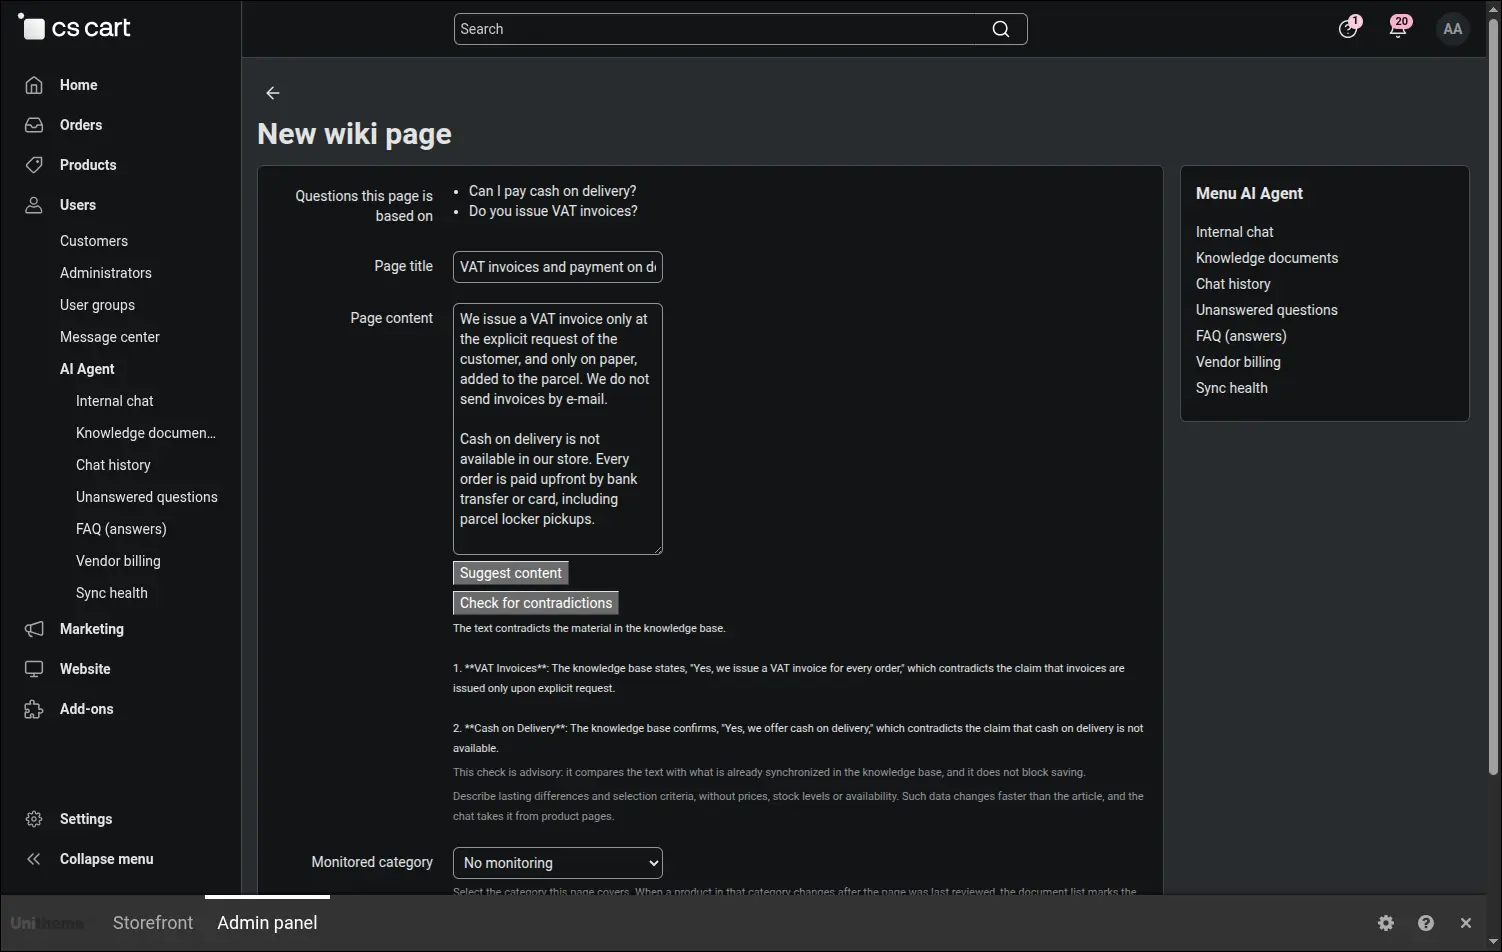Open the notifications bell icon
The image size is (1502, 952).
(x=1398, y=29)
